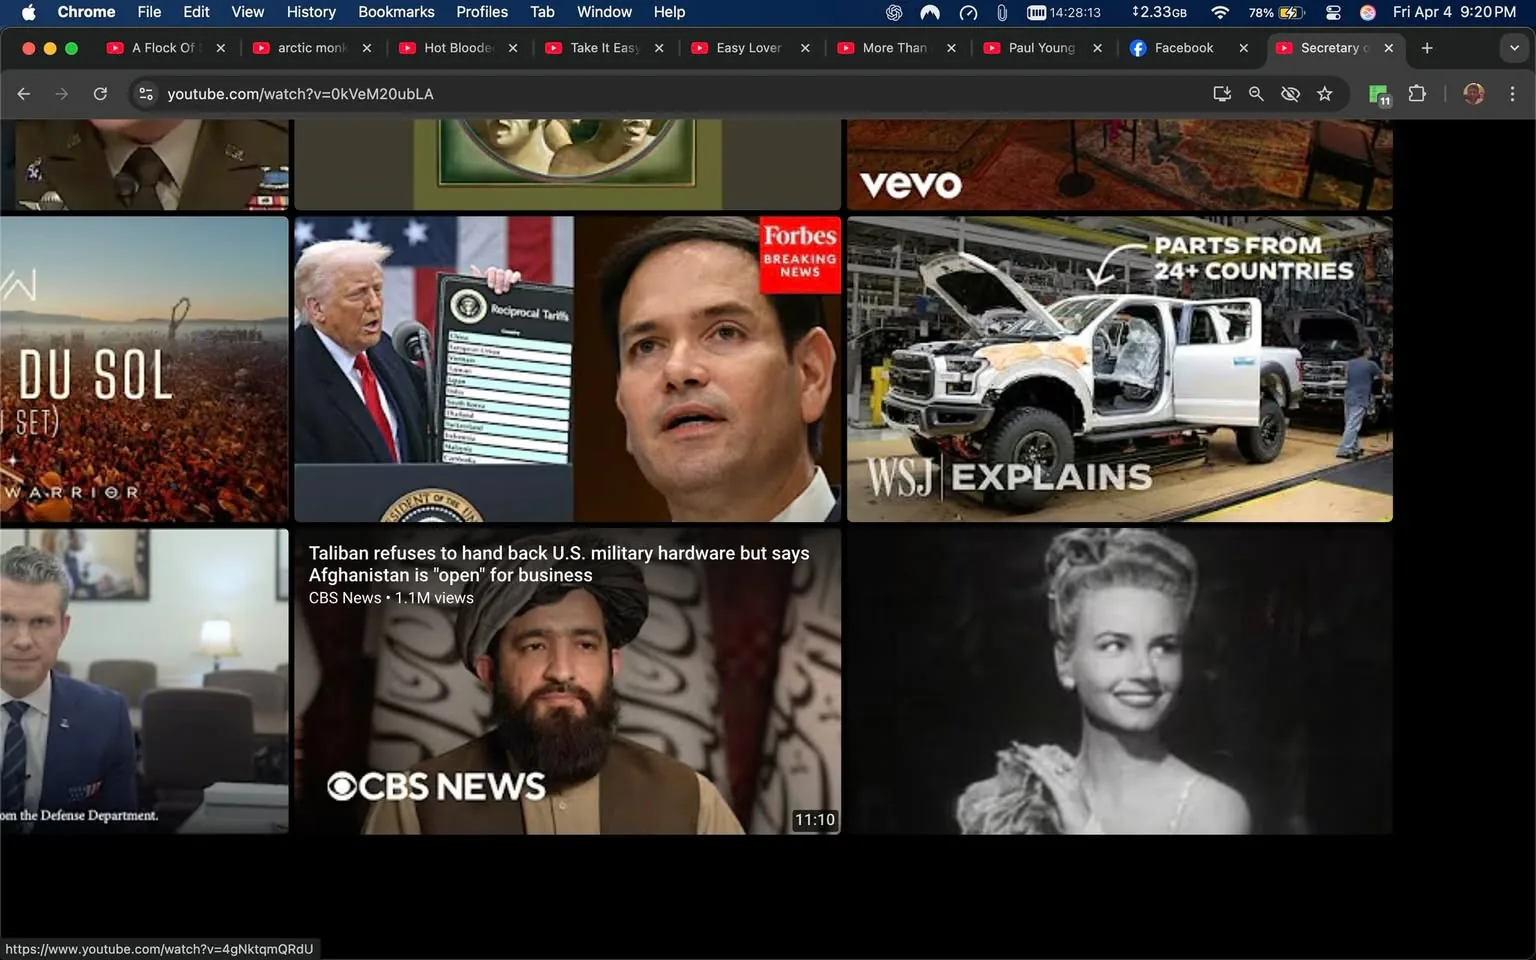1536x960 pixels.
Task: Click the install YouTube app icon
Action: 1221,93
